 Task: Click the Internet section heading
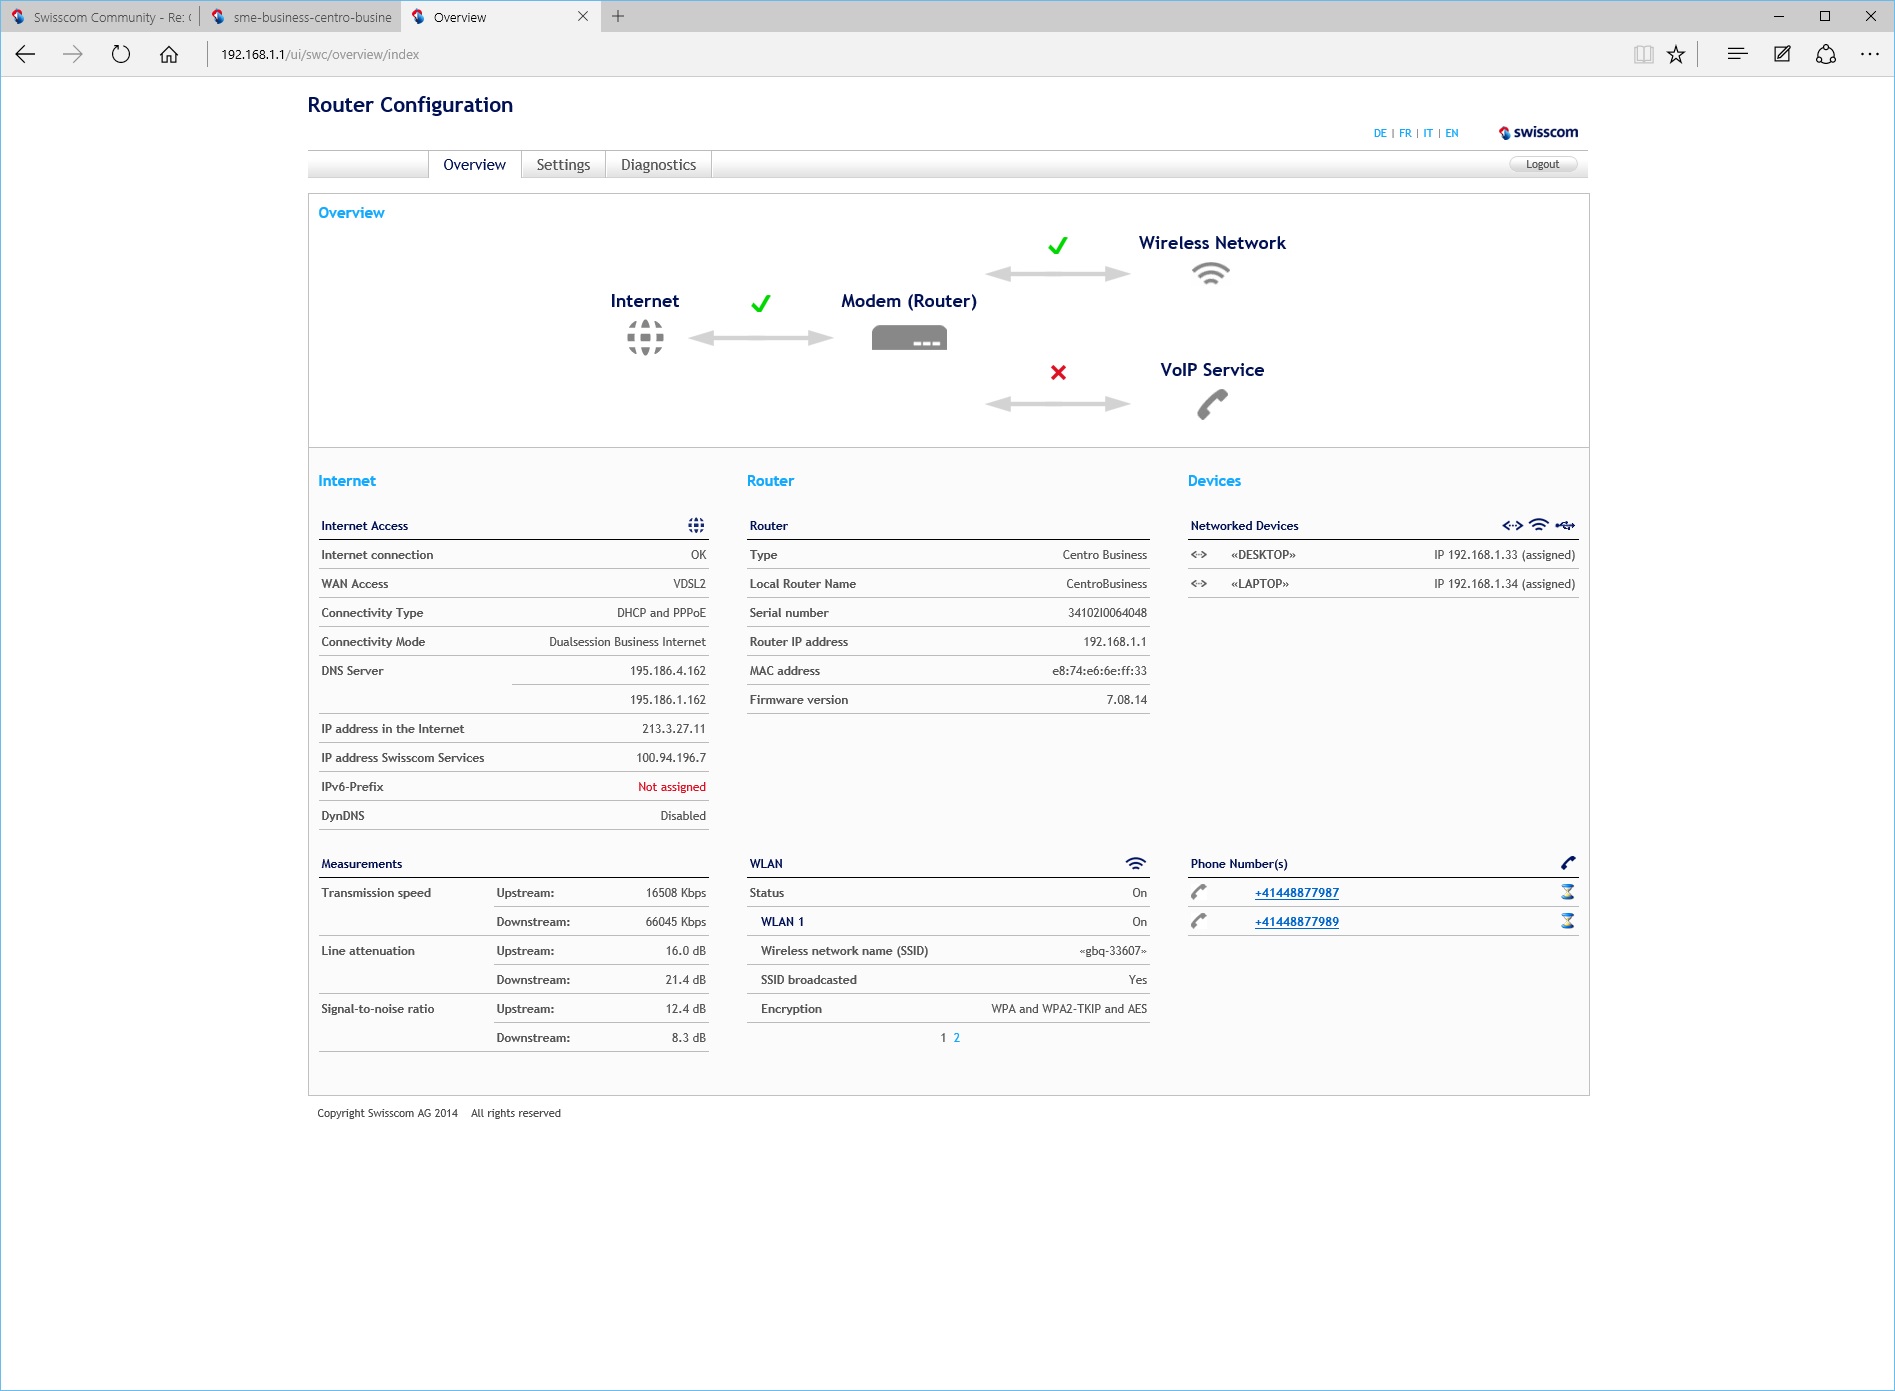pos(346,481)
